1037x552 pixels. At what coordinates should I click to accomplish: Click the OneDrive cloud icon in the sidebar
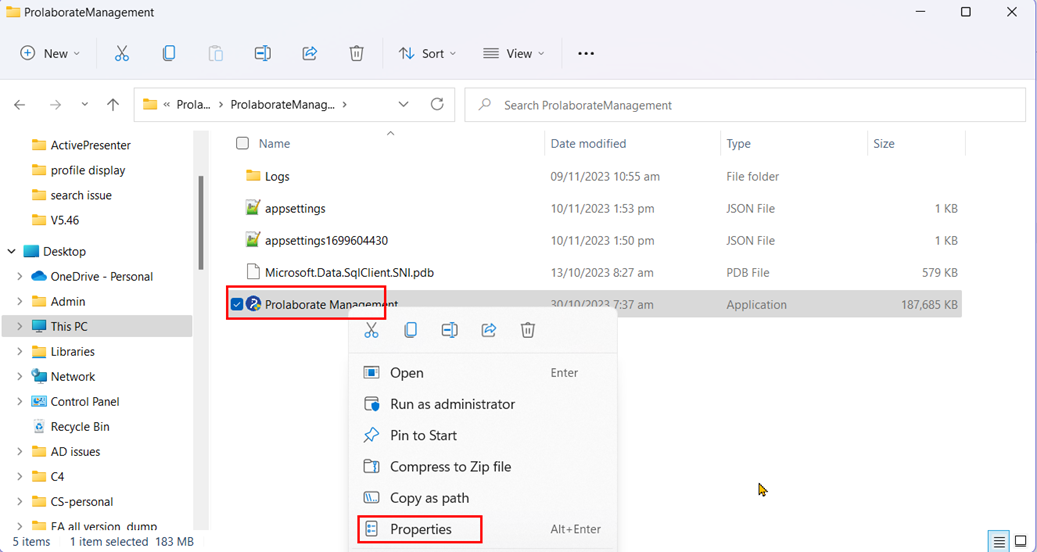click(x=39, y=276)
